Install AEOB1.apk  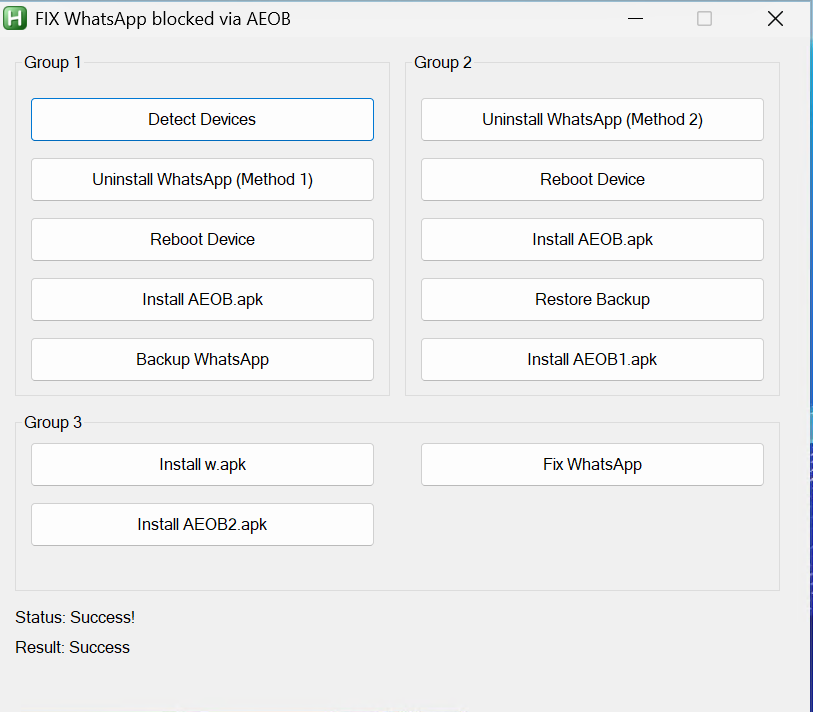[592, 359]
